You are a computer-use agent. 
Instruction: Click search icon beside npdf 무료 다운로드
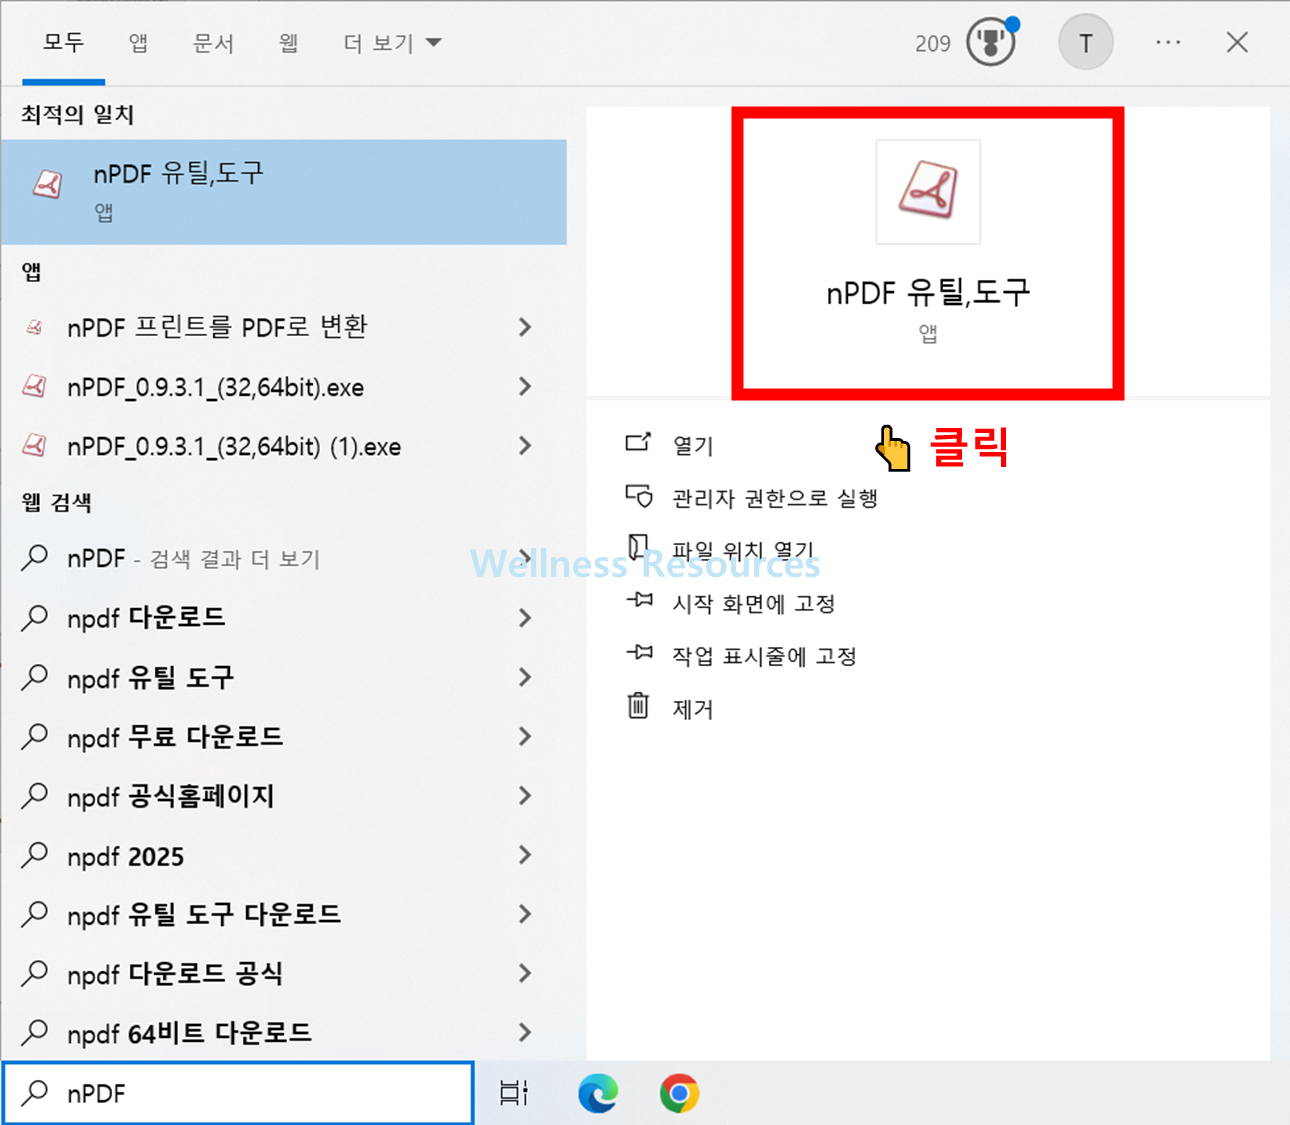point(35,736)
